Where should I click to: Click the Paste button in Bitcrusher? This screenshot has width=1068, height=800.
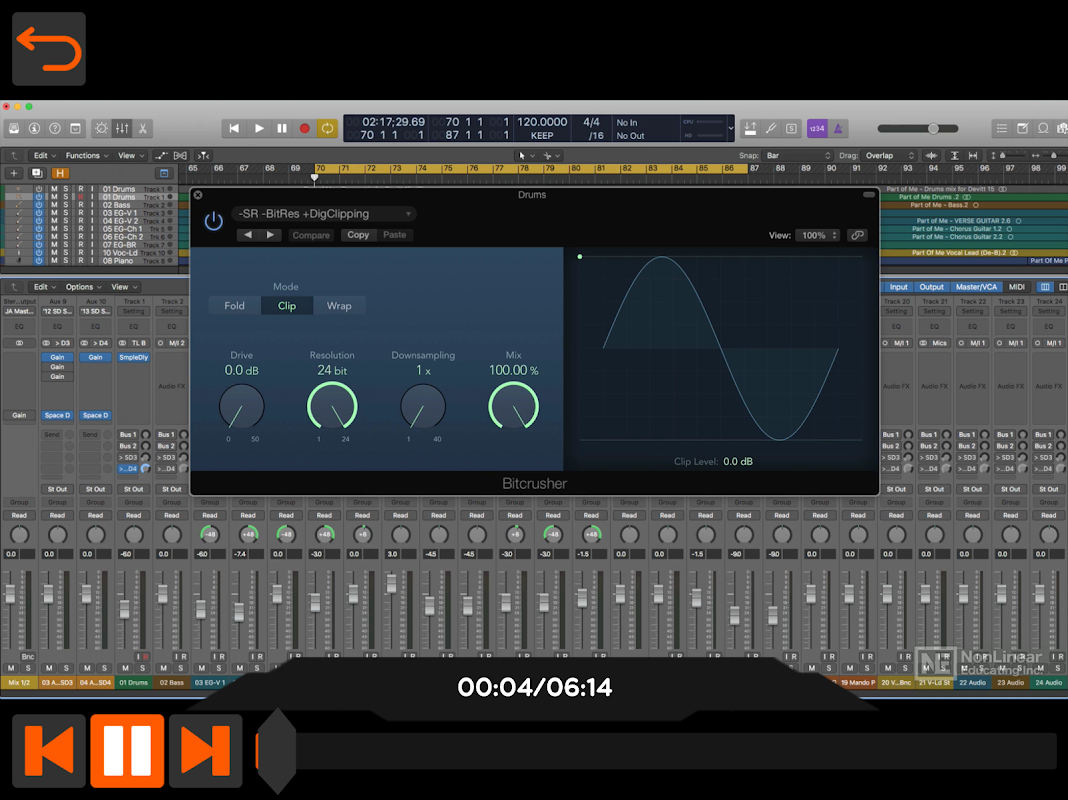[394, 235]
